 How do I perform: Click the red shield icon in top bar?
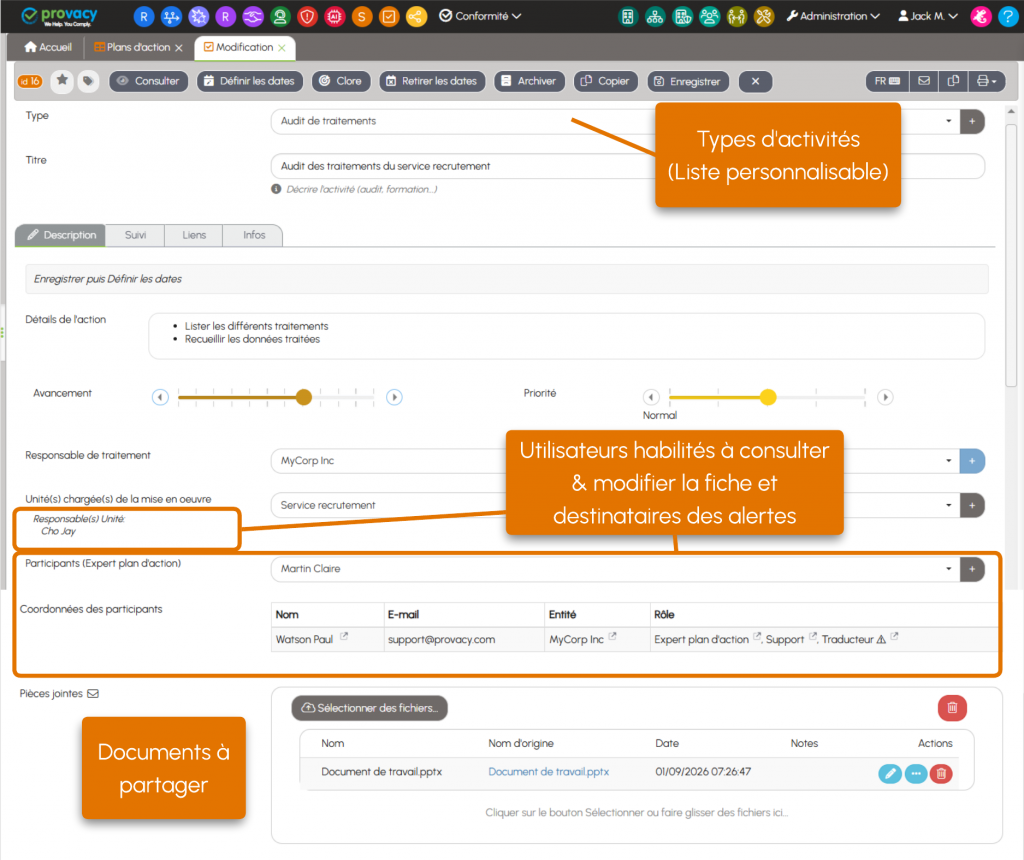pyautogui.click(x=307, y=16)
